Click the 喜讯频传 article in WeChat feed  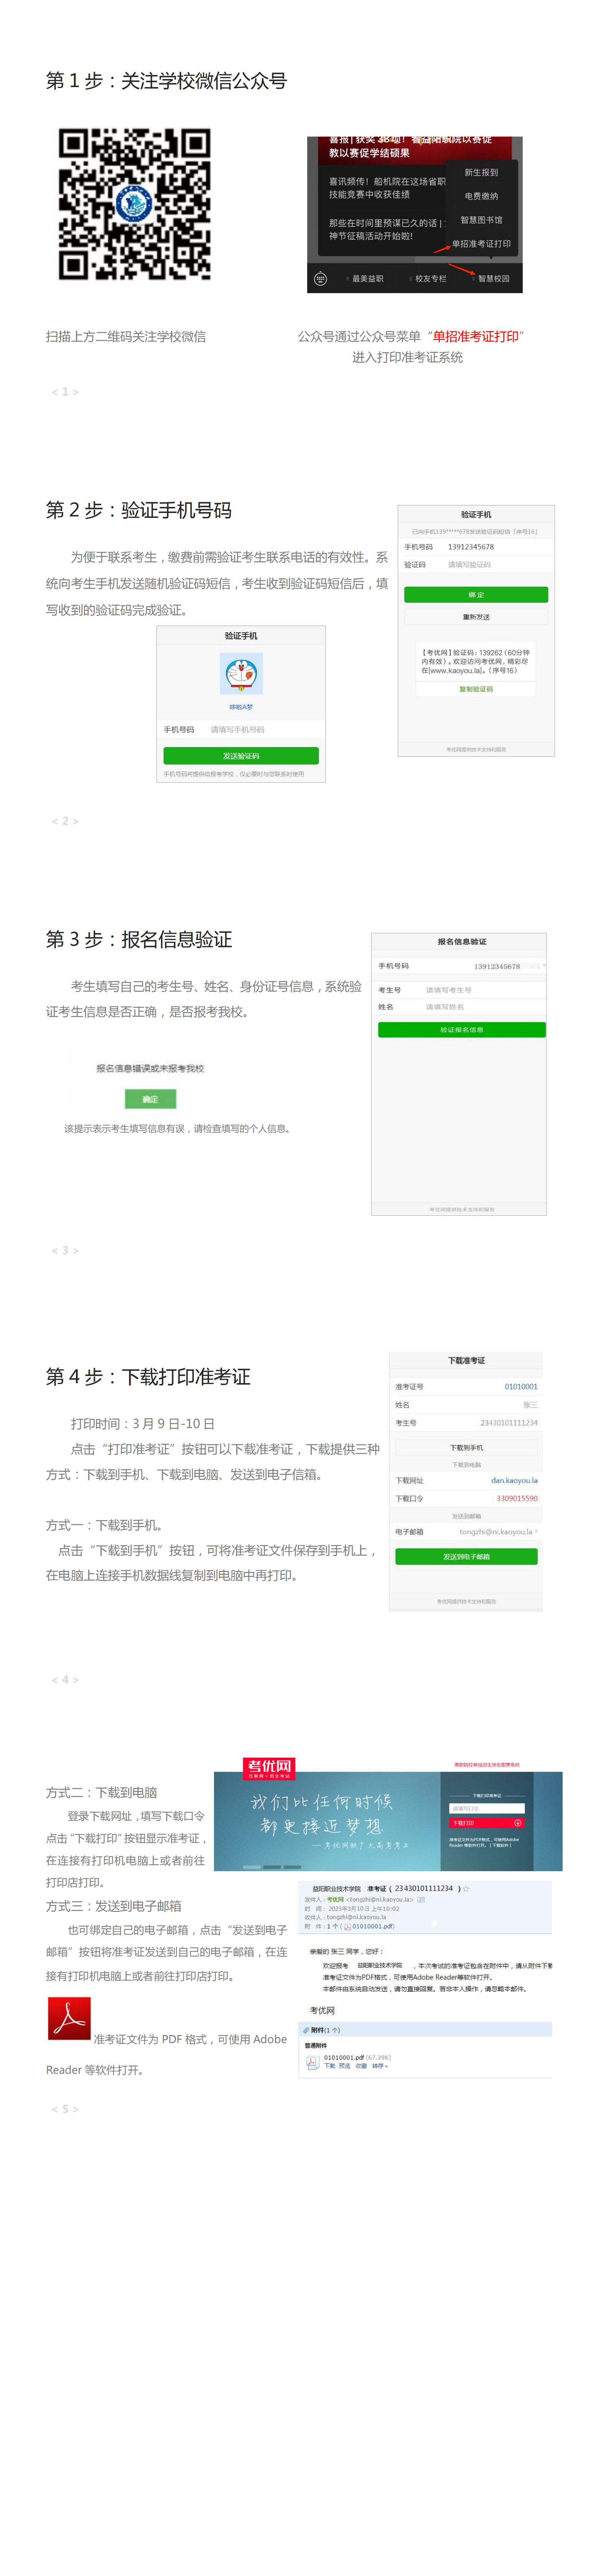(387, 188)
